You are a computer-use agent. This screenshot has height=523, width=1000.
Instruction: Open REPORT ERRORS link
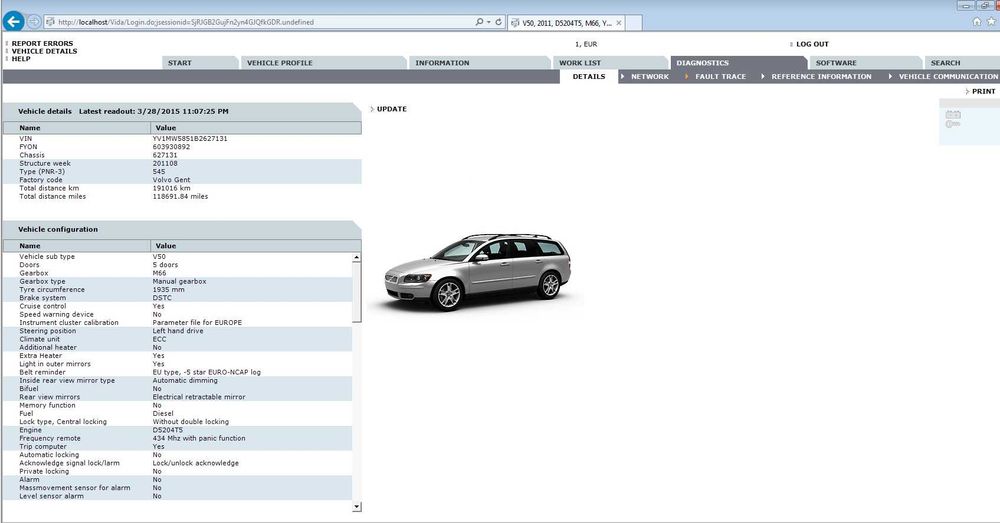[42, 43]
